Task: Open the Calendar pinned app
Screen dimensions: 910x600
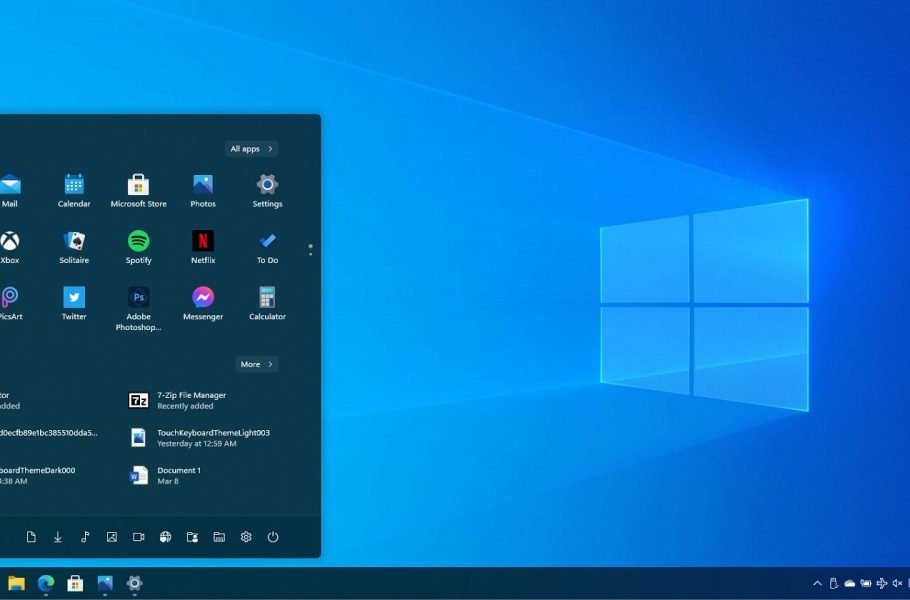Action: (x=74, y=190)
